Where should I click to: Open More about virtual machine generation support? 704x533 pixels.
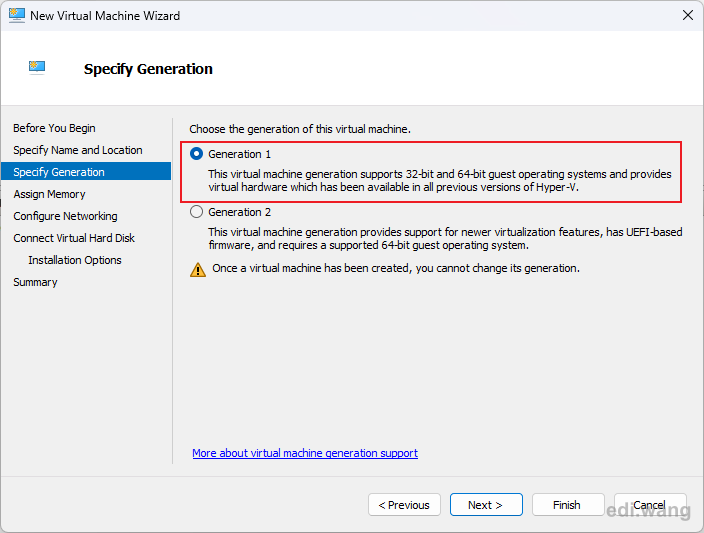click(x=305, y=453)
